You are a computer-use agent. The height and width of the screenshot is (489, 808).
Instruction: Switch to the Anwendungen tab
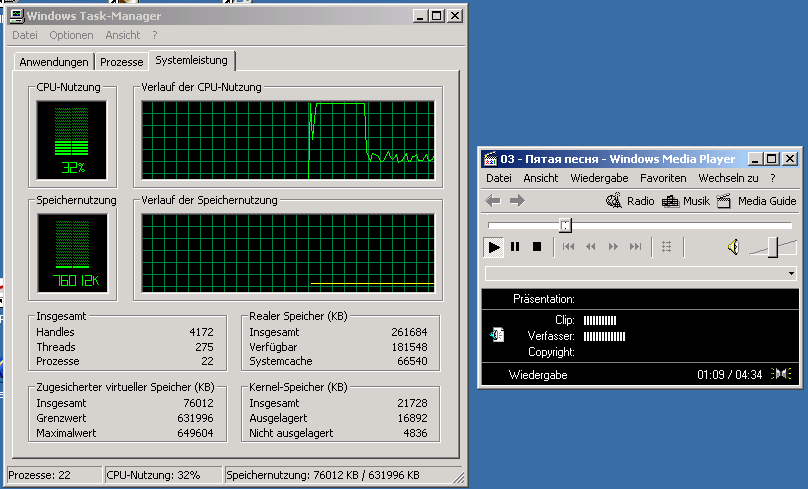(54, 62)
